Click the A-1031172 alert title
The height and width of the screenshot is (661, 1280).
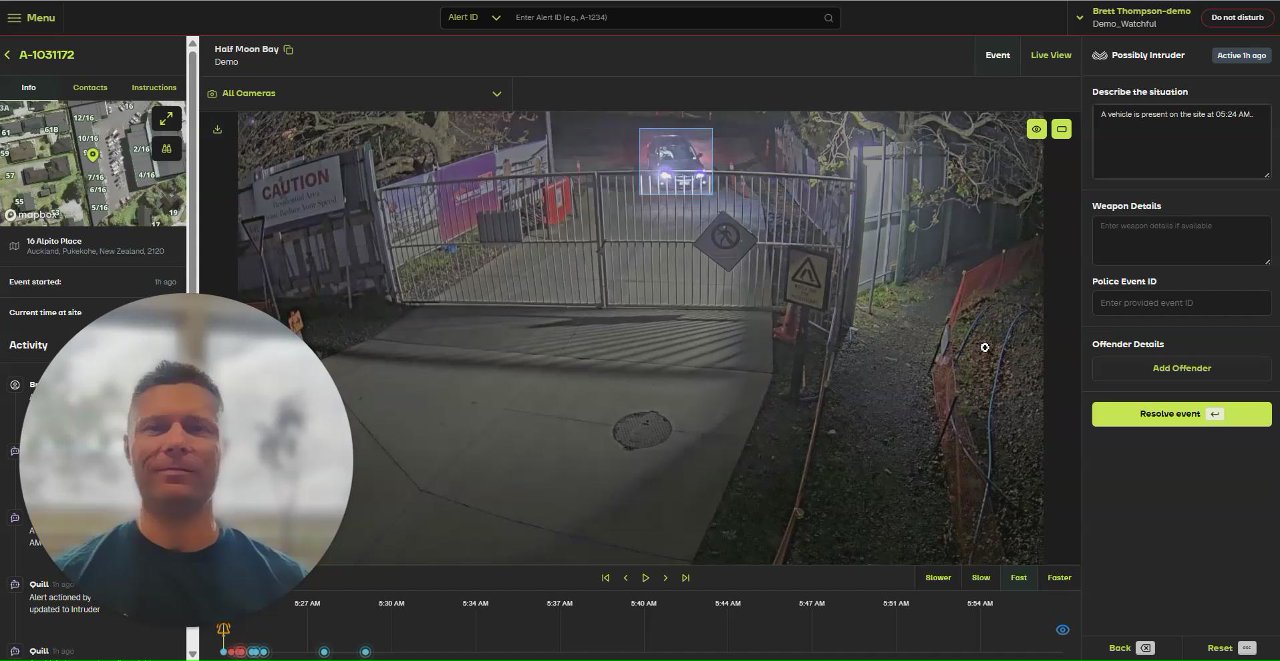tap(46, 55)
